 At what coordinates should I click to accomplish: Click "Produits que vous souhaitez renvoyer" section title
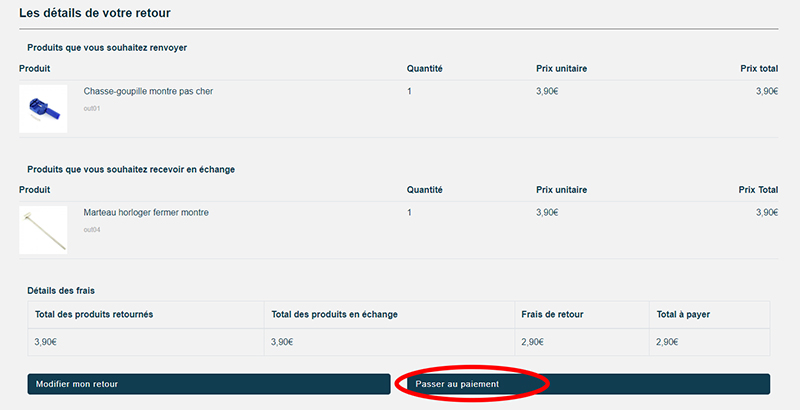[107, 48]
